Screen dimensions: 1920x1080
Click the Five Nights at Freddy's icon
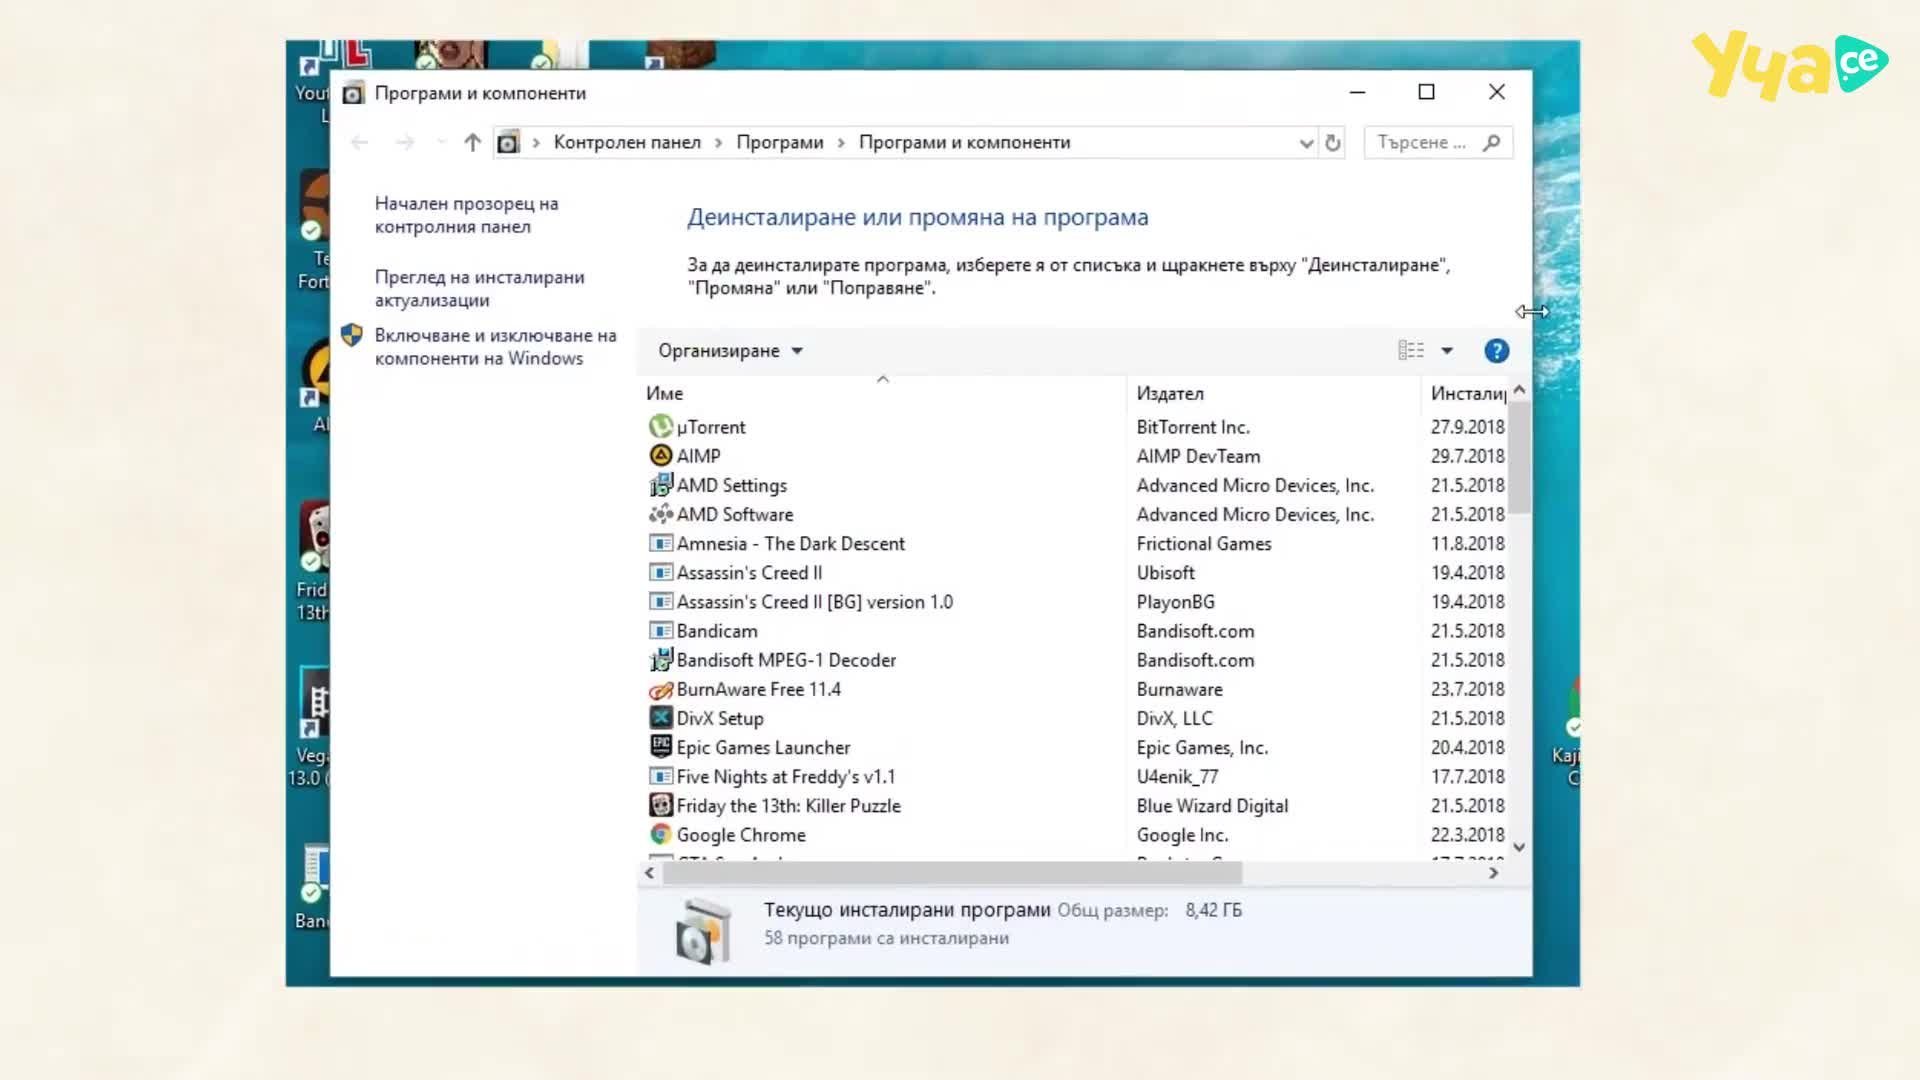click(660, 776)
